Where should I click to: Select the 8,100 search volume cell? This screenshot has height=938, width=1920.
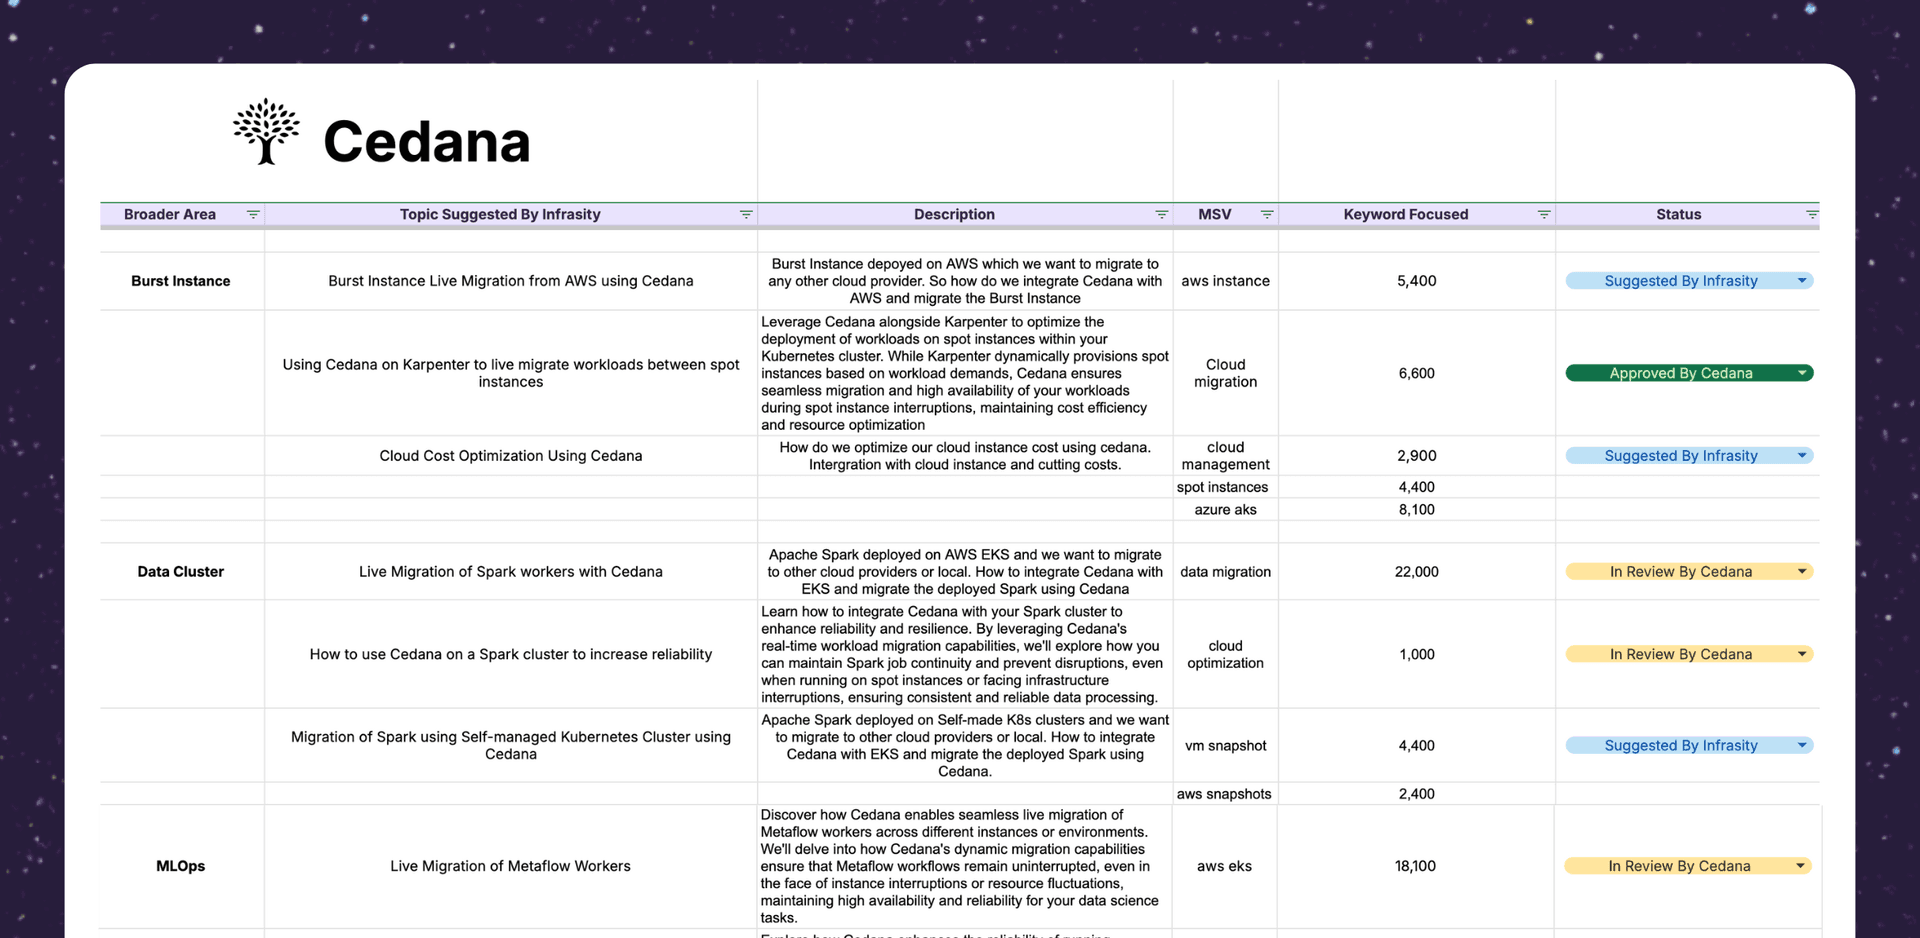pyautogui.click(x=1416, y=509)
